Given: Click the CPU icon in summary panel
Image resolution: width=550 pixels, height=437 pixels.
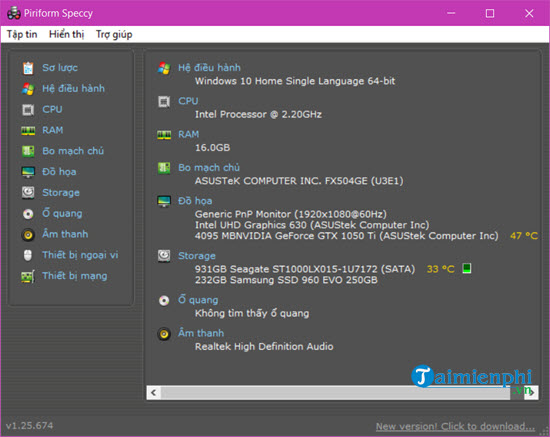Looking at the screenshot, I should [164, 102].
